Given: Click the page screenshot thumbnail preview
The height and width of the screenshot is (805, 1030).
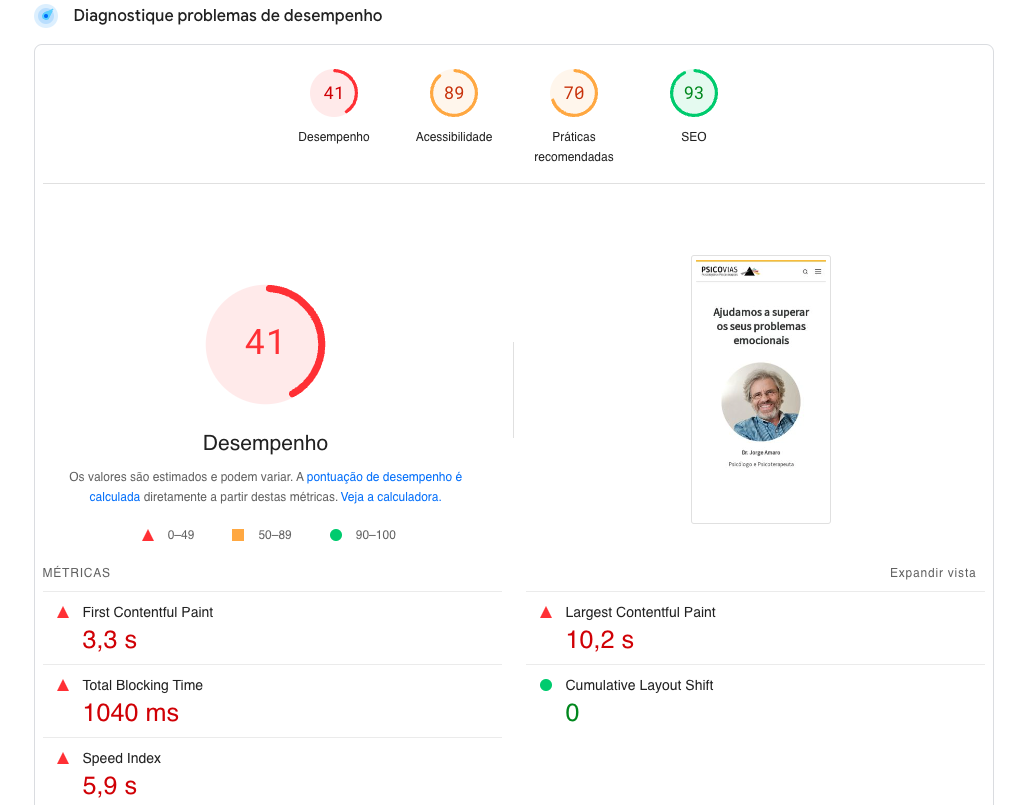Looking at the screenshot, I should pyautogui.click(x=761, y=389).
